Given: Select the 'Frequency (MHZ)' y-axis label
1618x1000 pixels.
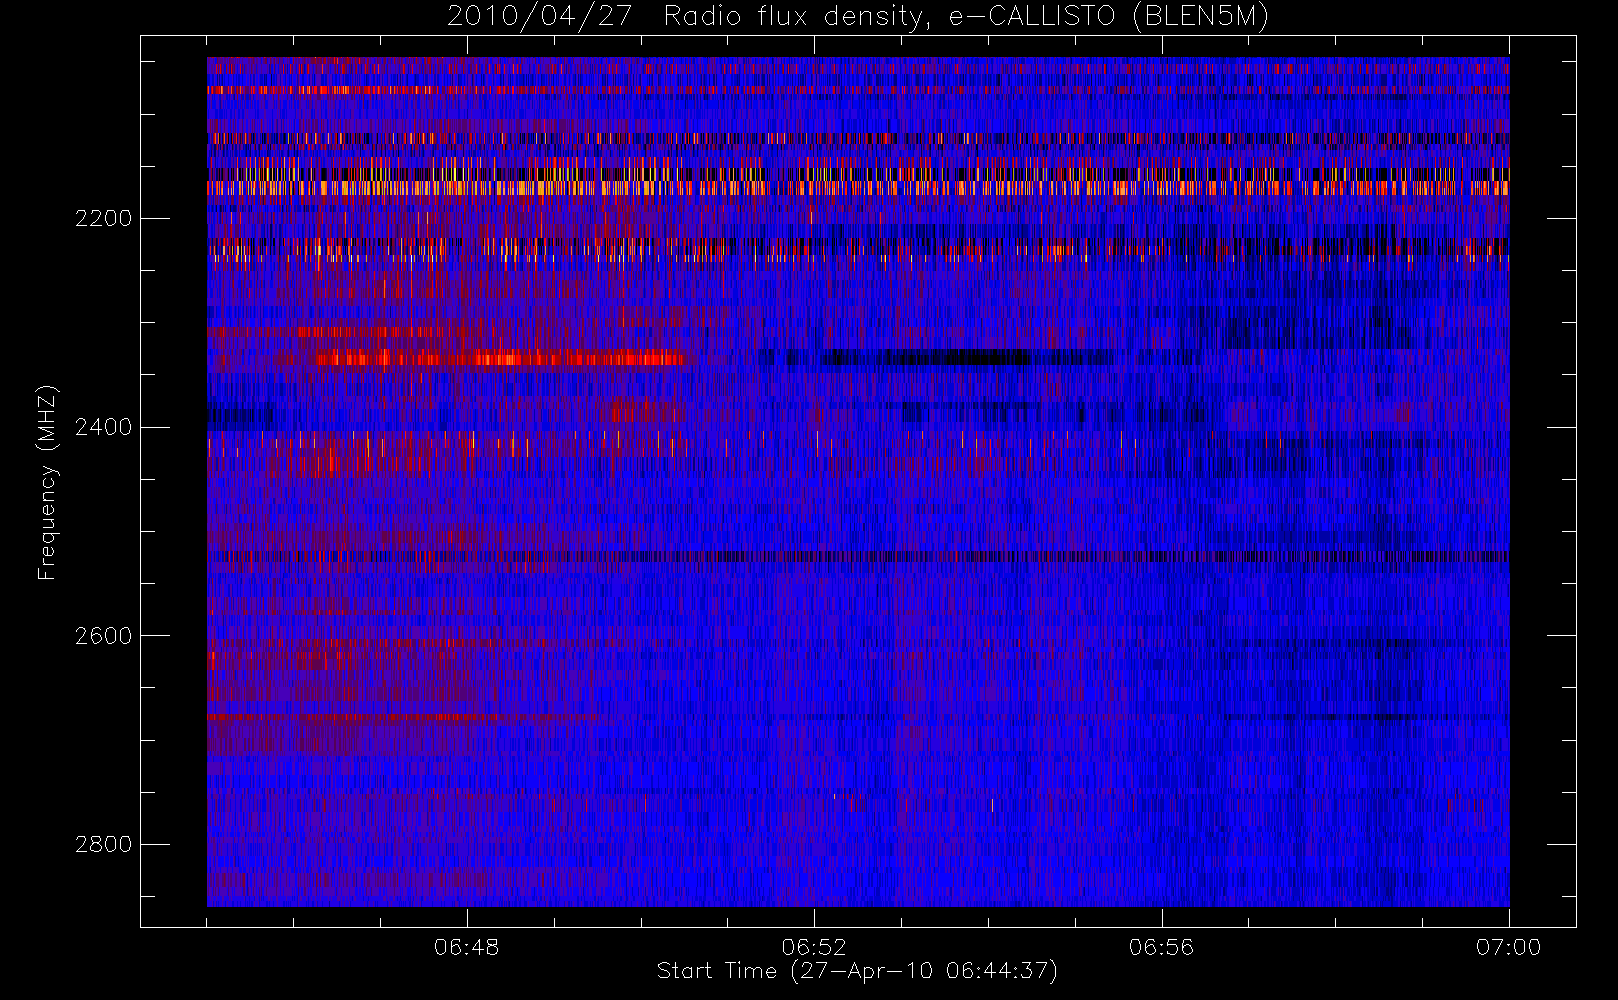Looking at the screenshot, I should [x=46, y=482].
